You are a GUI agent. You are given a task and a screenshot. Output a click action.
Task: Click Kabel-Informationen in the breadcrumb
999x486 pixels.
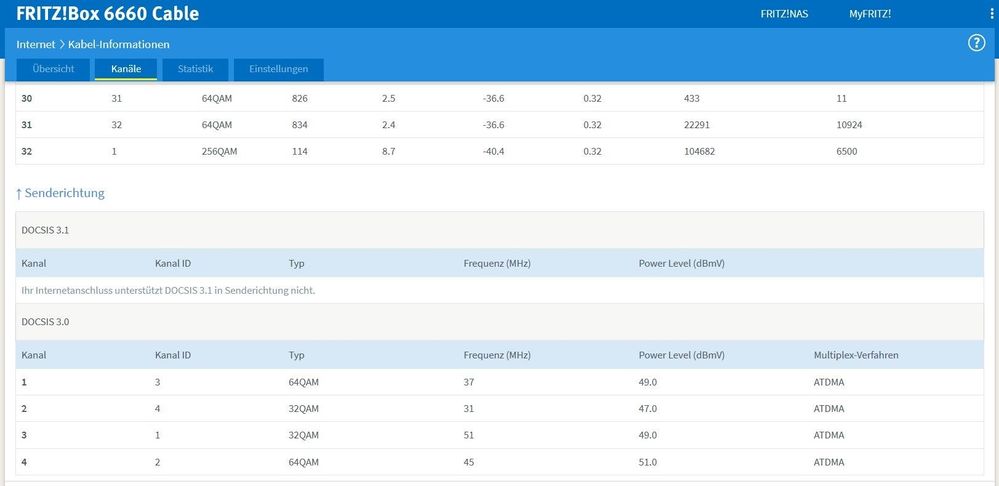coord(118,44)
